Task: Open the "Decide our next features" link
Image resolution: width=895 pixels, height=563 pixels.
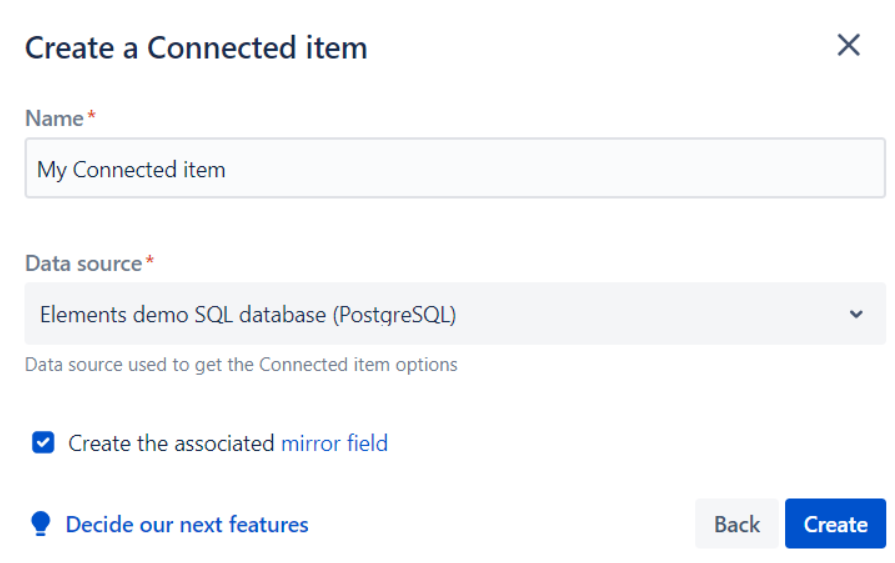Action: click(187, 524)
